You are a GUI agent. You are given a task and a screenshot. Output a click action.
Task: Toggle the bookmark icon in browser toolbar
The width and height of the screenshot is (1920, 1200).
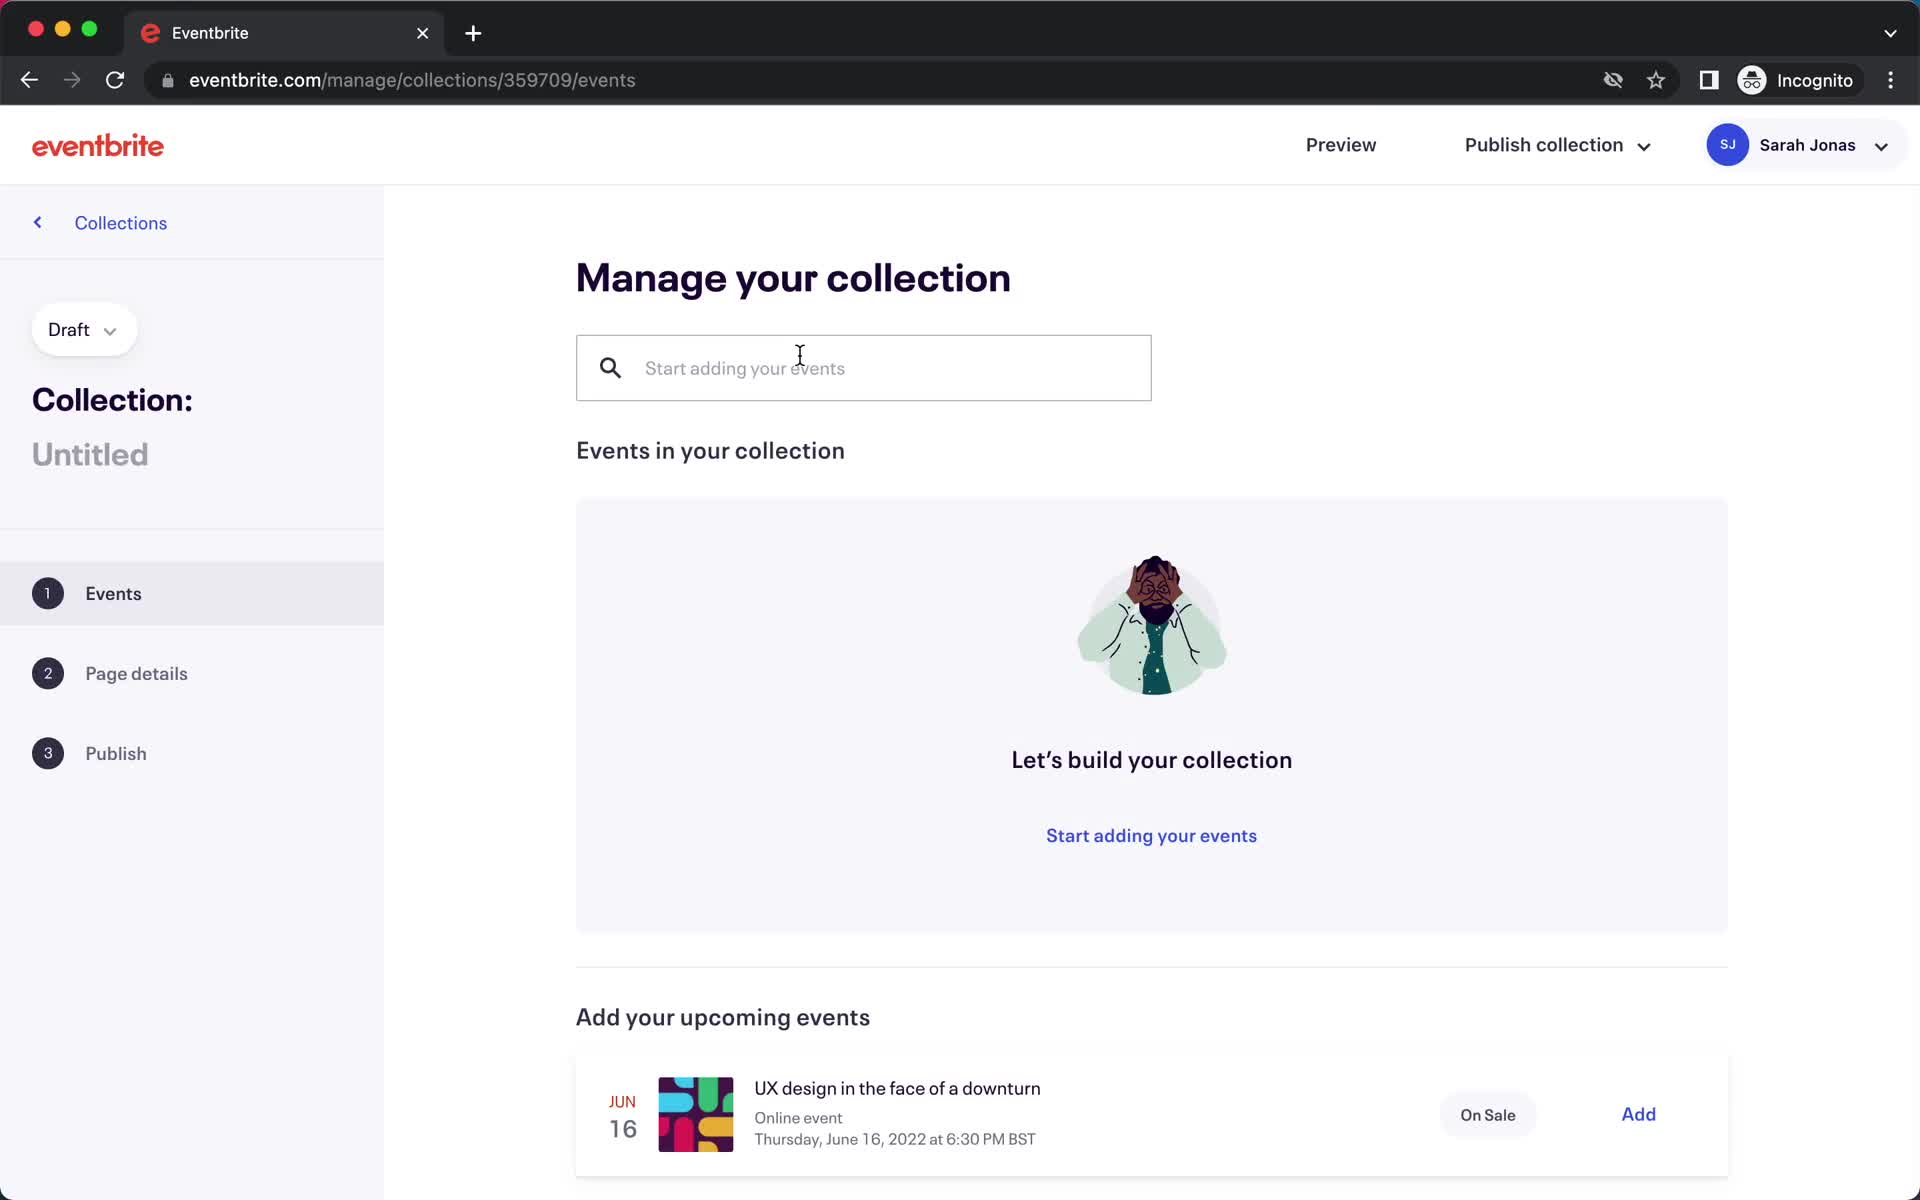(x=1657, y=79)
